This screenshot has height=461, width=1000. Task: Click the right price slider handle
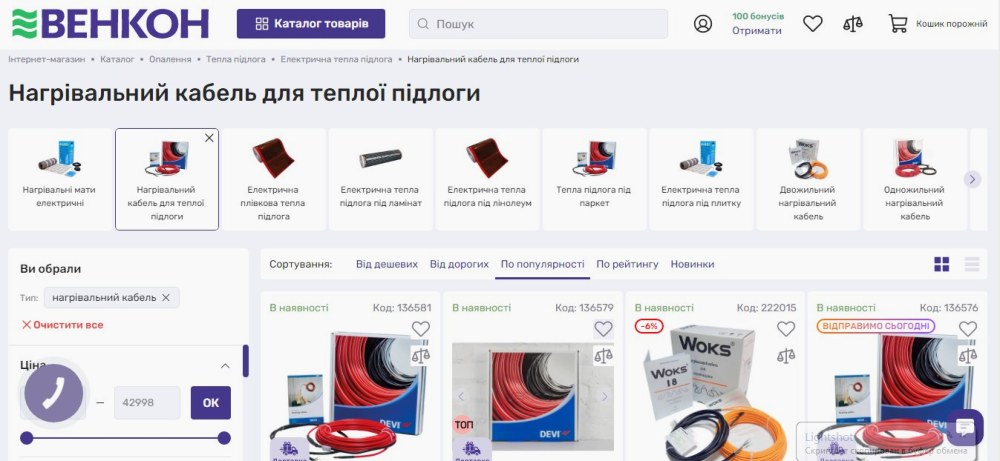click(x=224, y=438)
